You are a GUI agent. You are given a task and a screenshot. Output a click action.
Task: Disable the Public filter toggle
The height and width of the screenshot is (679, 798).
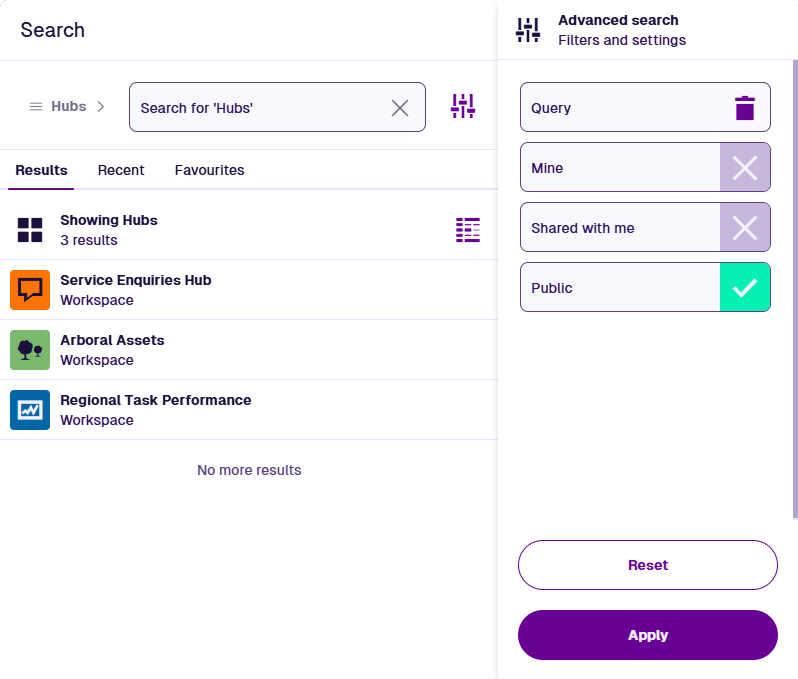(745, 288)
